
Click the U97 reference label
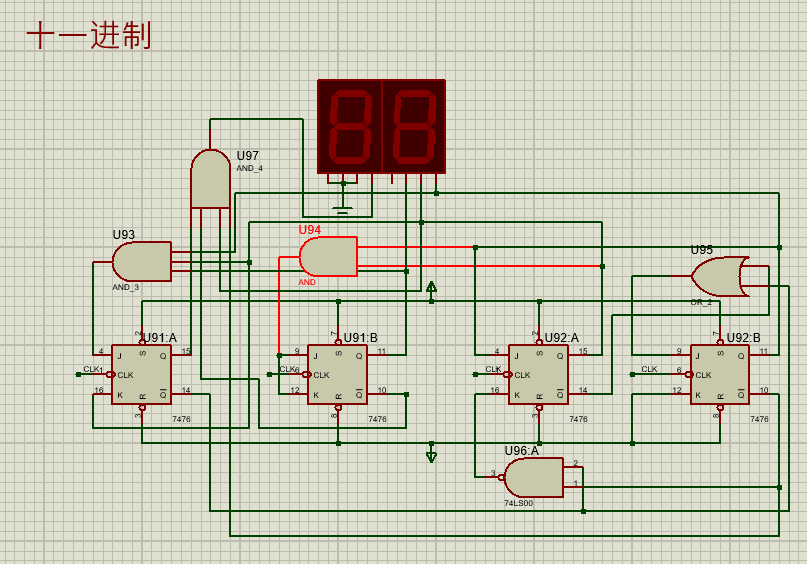(x=248, y=155)
